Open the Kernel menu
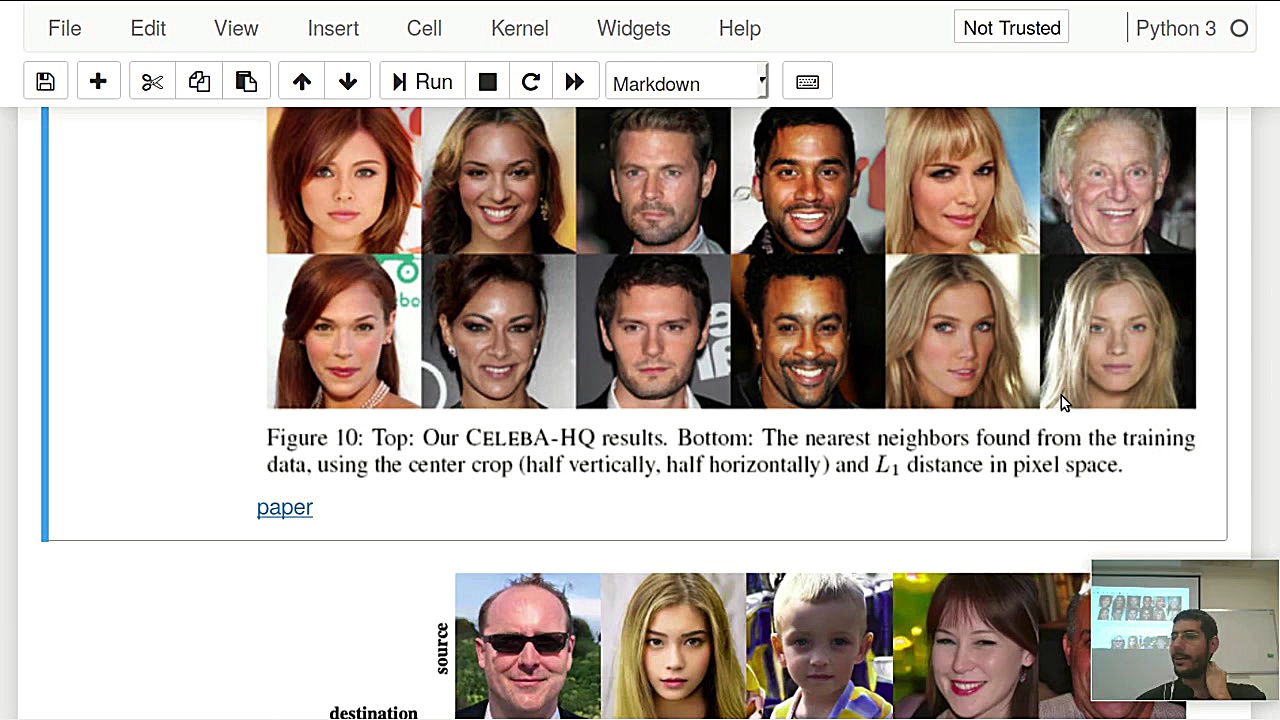1280x720 pixels. click(x=520, y=28)
